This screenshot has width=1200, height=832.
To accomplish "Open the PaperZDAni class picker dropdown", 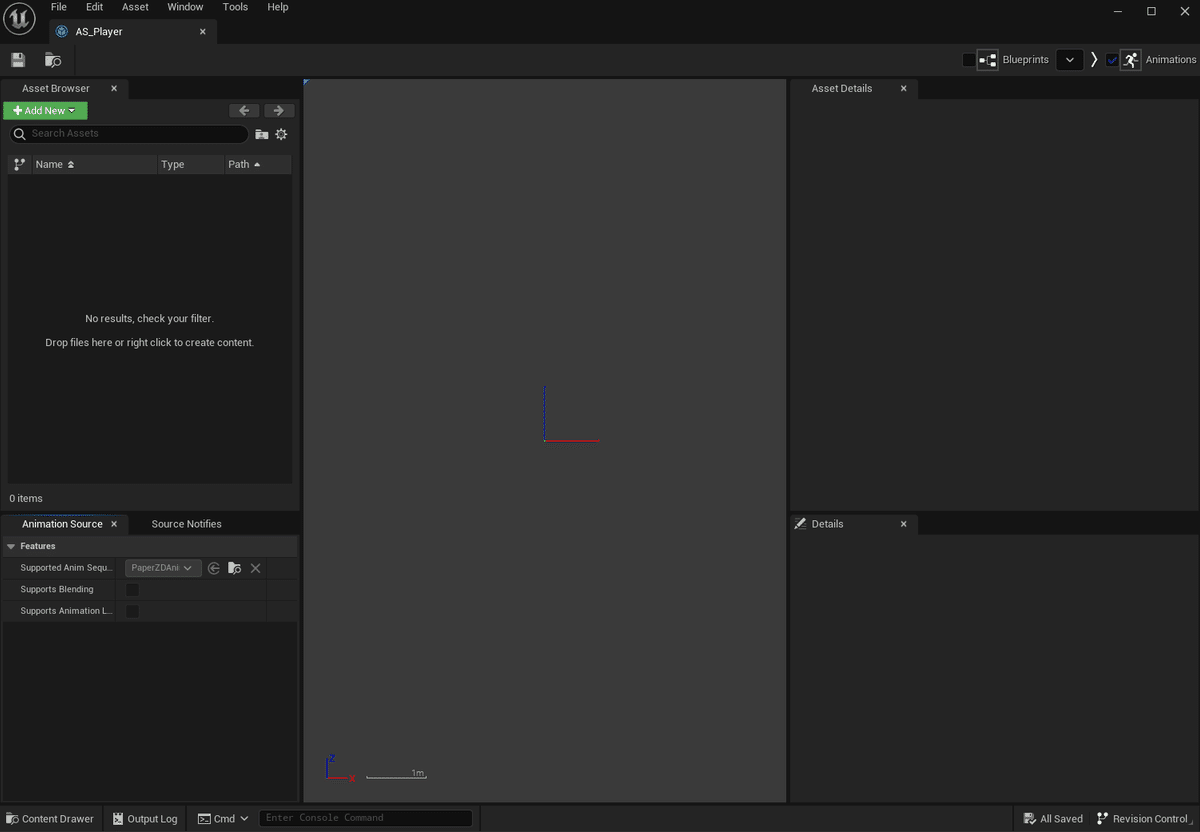I will pos(163,568).
